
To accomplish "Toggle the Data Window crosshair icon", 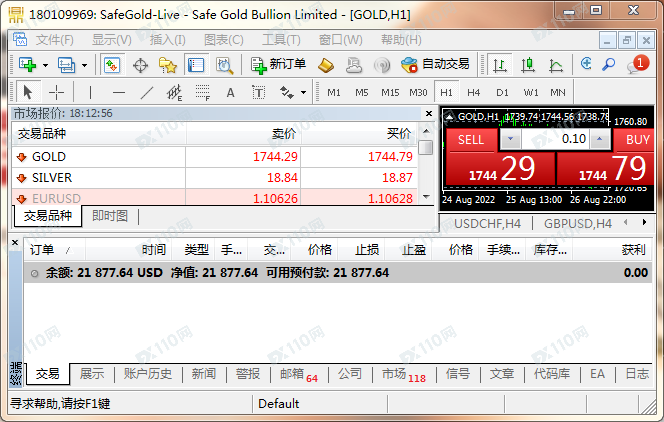I will point(140,65).
